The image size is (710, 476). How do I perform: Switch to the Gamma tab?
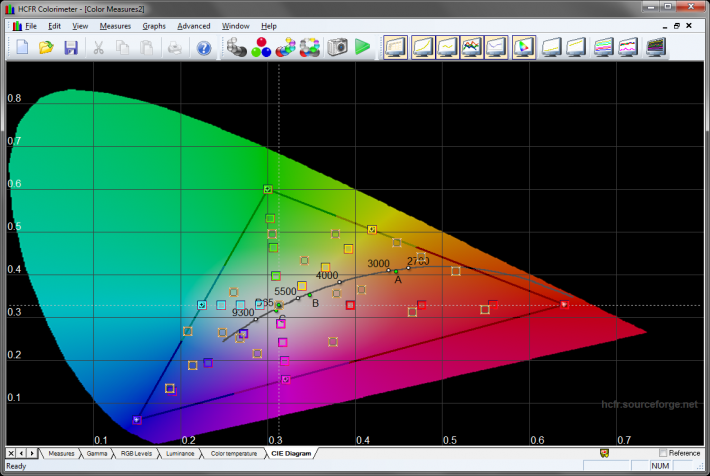point(97,453)
